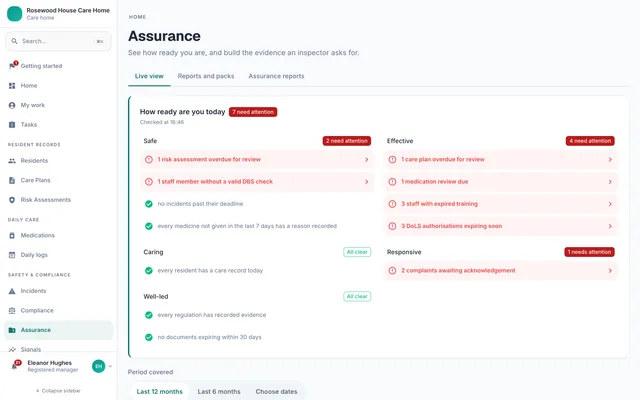Click green tick beside no incidents past deadline

point(149,204)
